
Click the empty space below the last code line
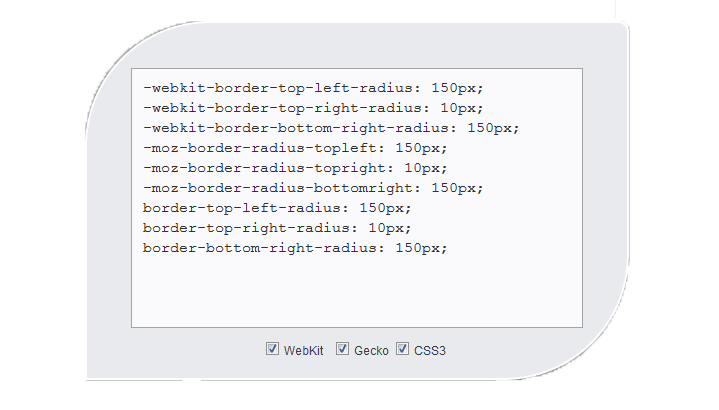click(x=357, y=291)
